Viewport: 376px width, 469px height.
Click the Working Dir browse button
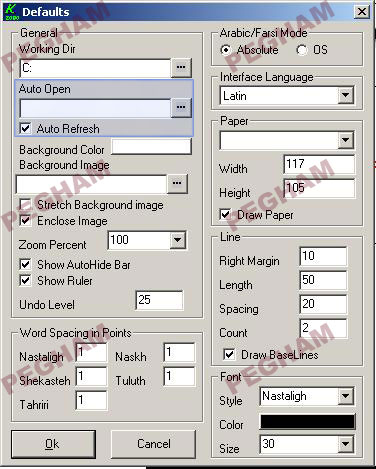pyautogui.click(x=181, y=68)
